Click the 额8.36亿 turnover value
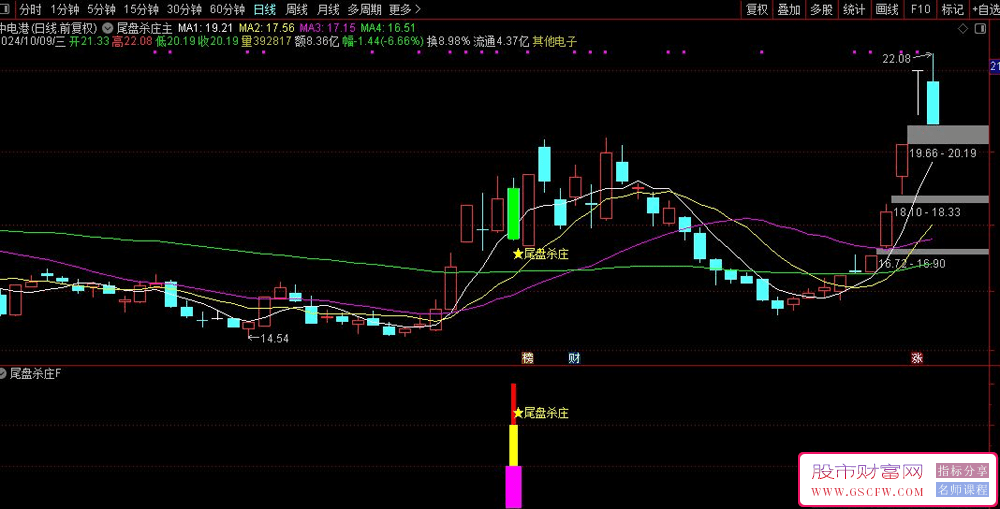This screenshot has height=509, width=1000. [x=317, y=41]
